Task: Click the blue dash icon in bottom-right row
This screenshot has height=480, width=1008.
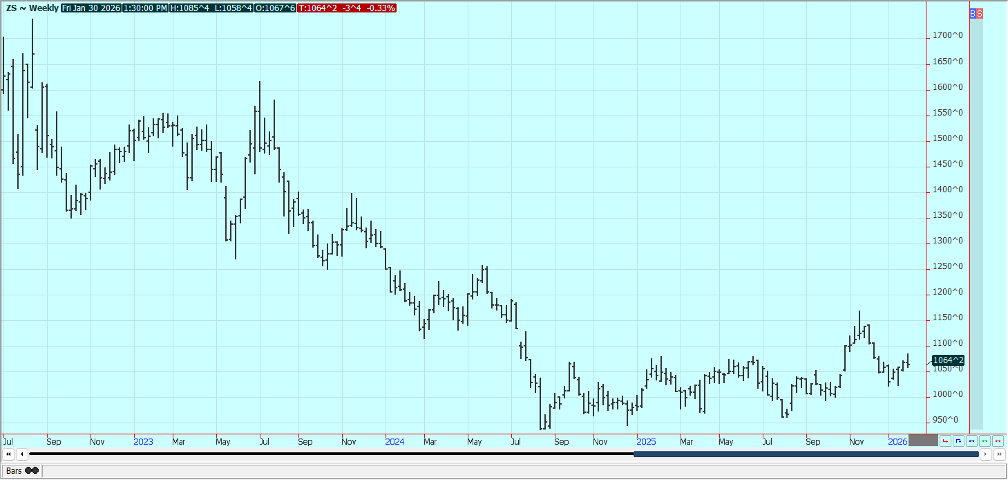Action: (x=971, y=440)
